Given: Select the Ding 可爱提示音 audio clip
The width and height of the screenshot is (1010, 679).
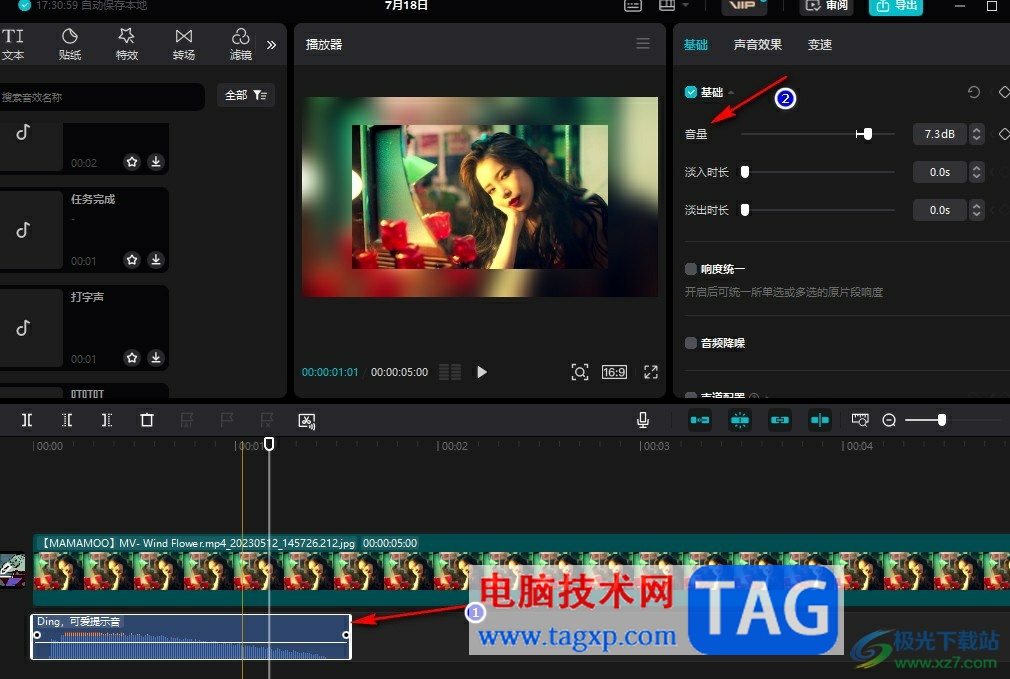Looking at the screenshot, I should coord(191,637).
